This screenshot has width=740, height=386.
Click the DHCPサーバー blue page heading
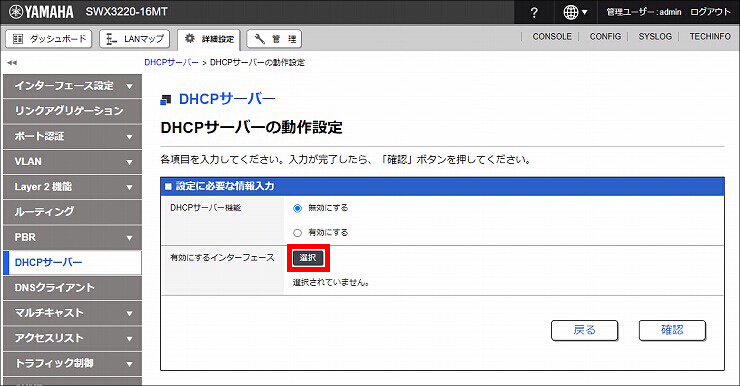coord(227,99)
